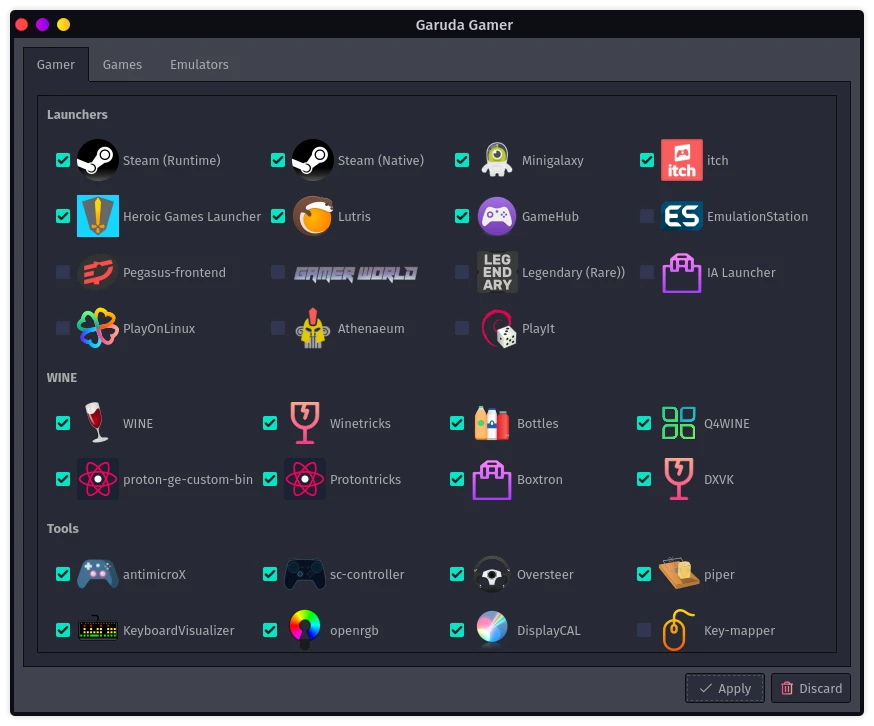Image resolution: width=874 pixels, height=726 pixels.
Task: Click the antimicroX gamepad icon
Action: pos(98,574)
